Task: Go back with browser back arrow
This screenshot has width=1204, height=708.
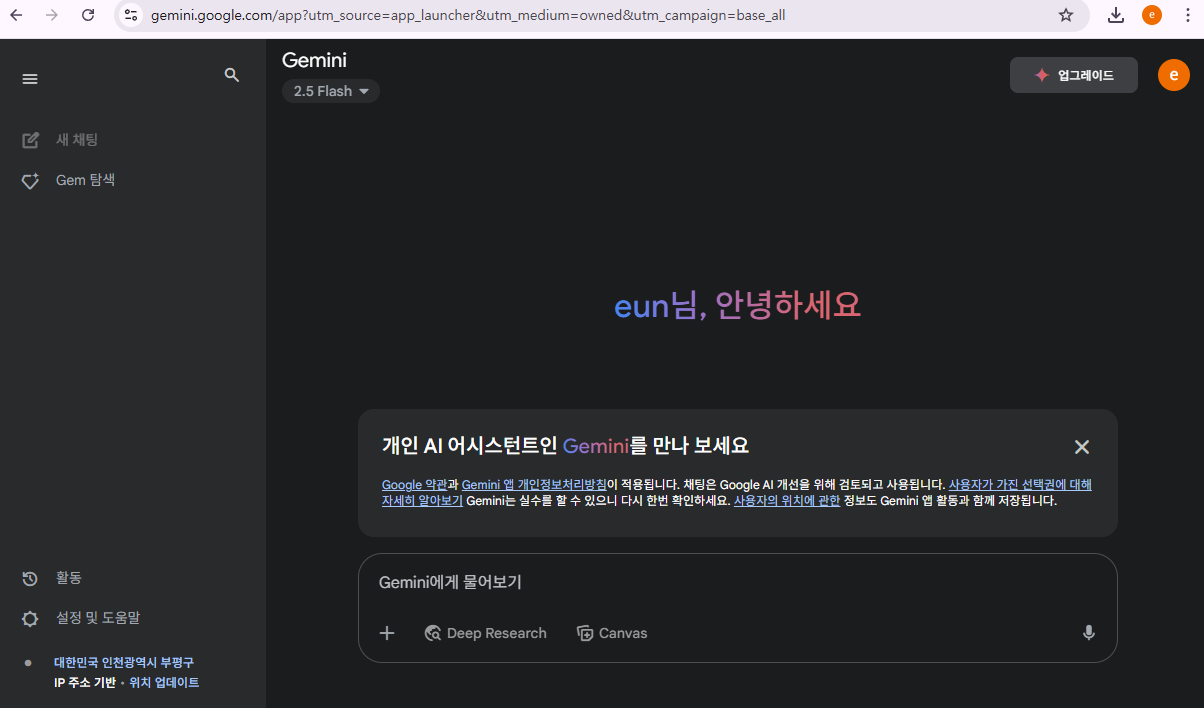Action: tap(16, 15)
